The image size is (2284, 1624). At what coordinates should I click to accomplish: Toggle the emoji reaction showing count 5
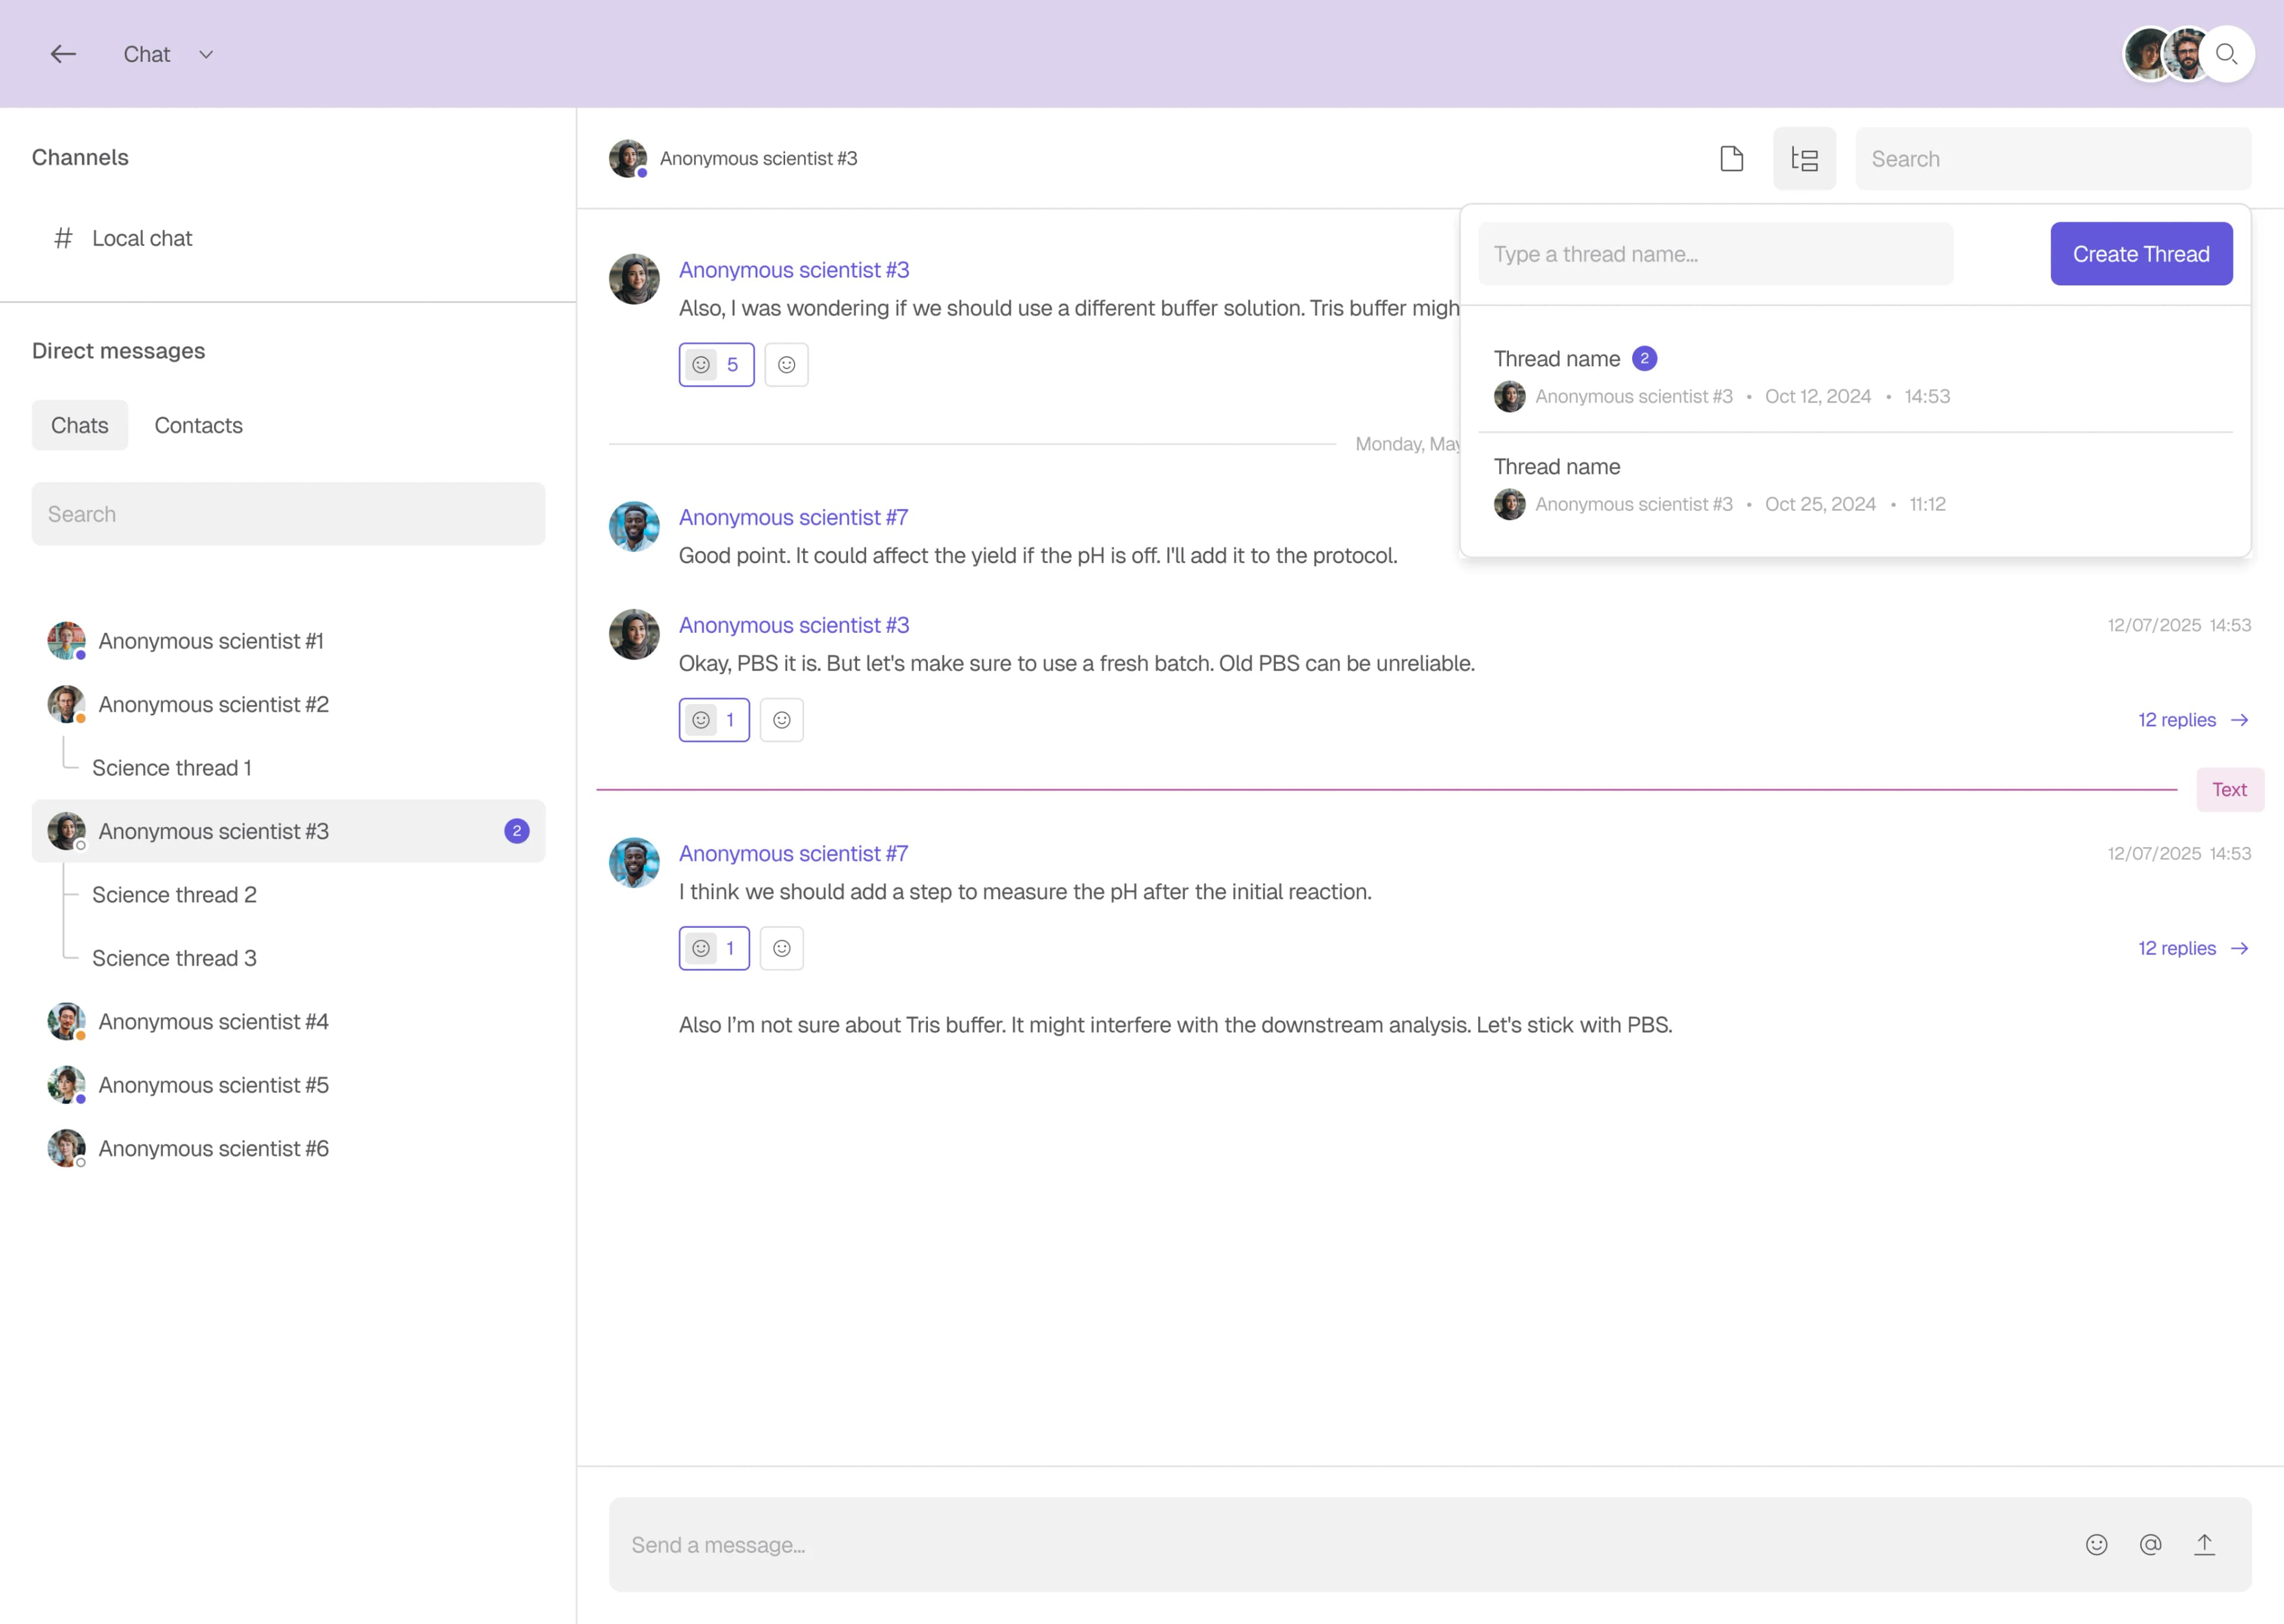pyautogui.click(x=716, y=364)
